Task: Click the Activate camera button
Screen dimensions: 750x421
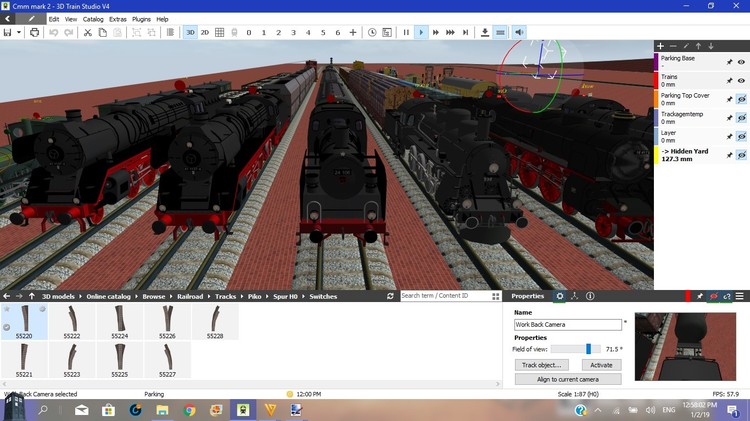Action: tap(601, 365)
